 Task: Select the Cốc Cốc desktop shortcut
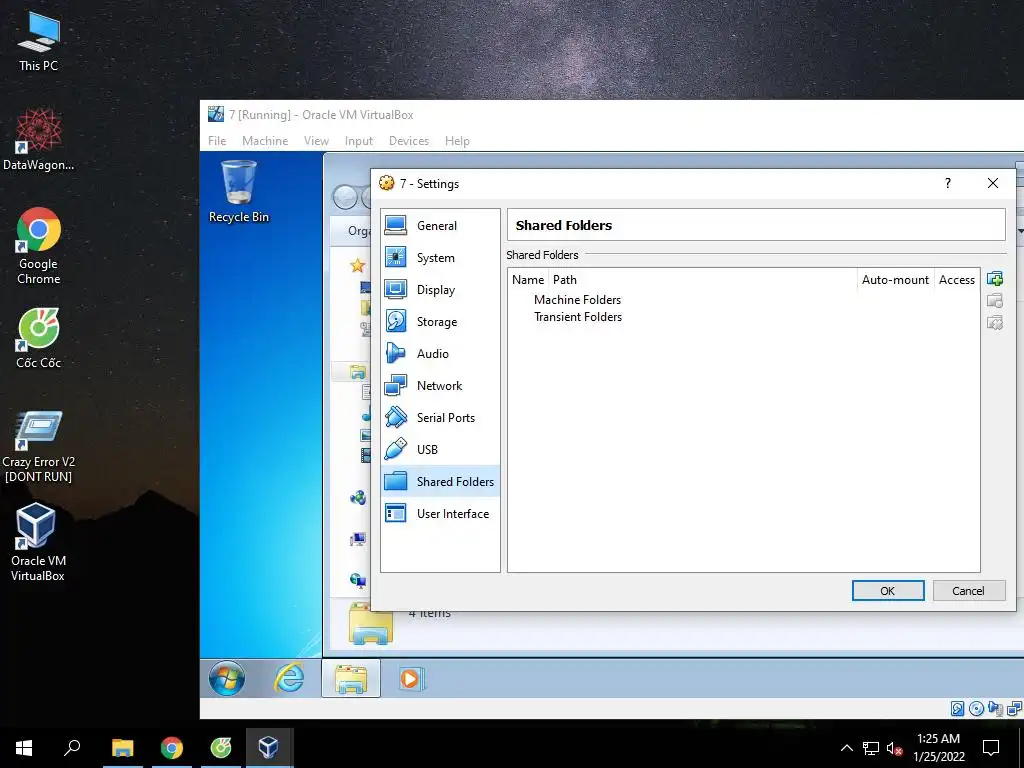point(39,338)
